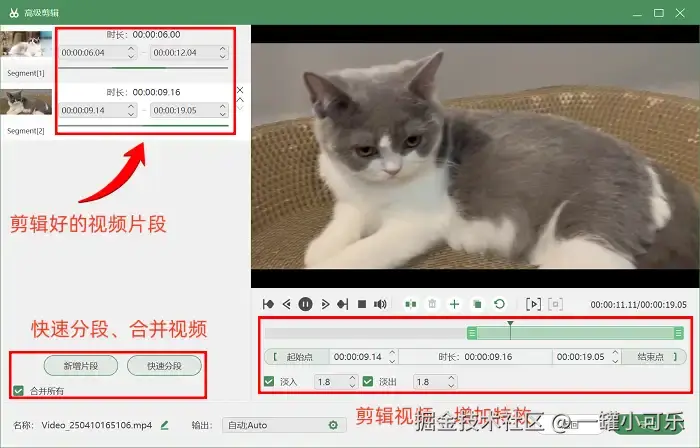Set end point with 结束点 button

click(654, 357)
